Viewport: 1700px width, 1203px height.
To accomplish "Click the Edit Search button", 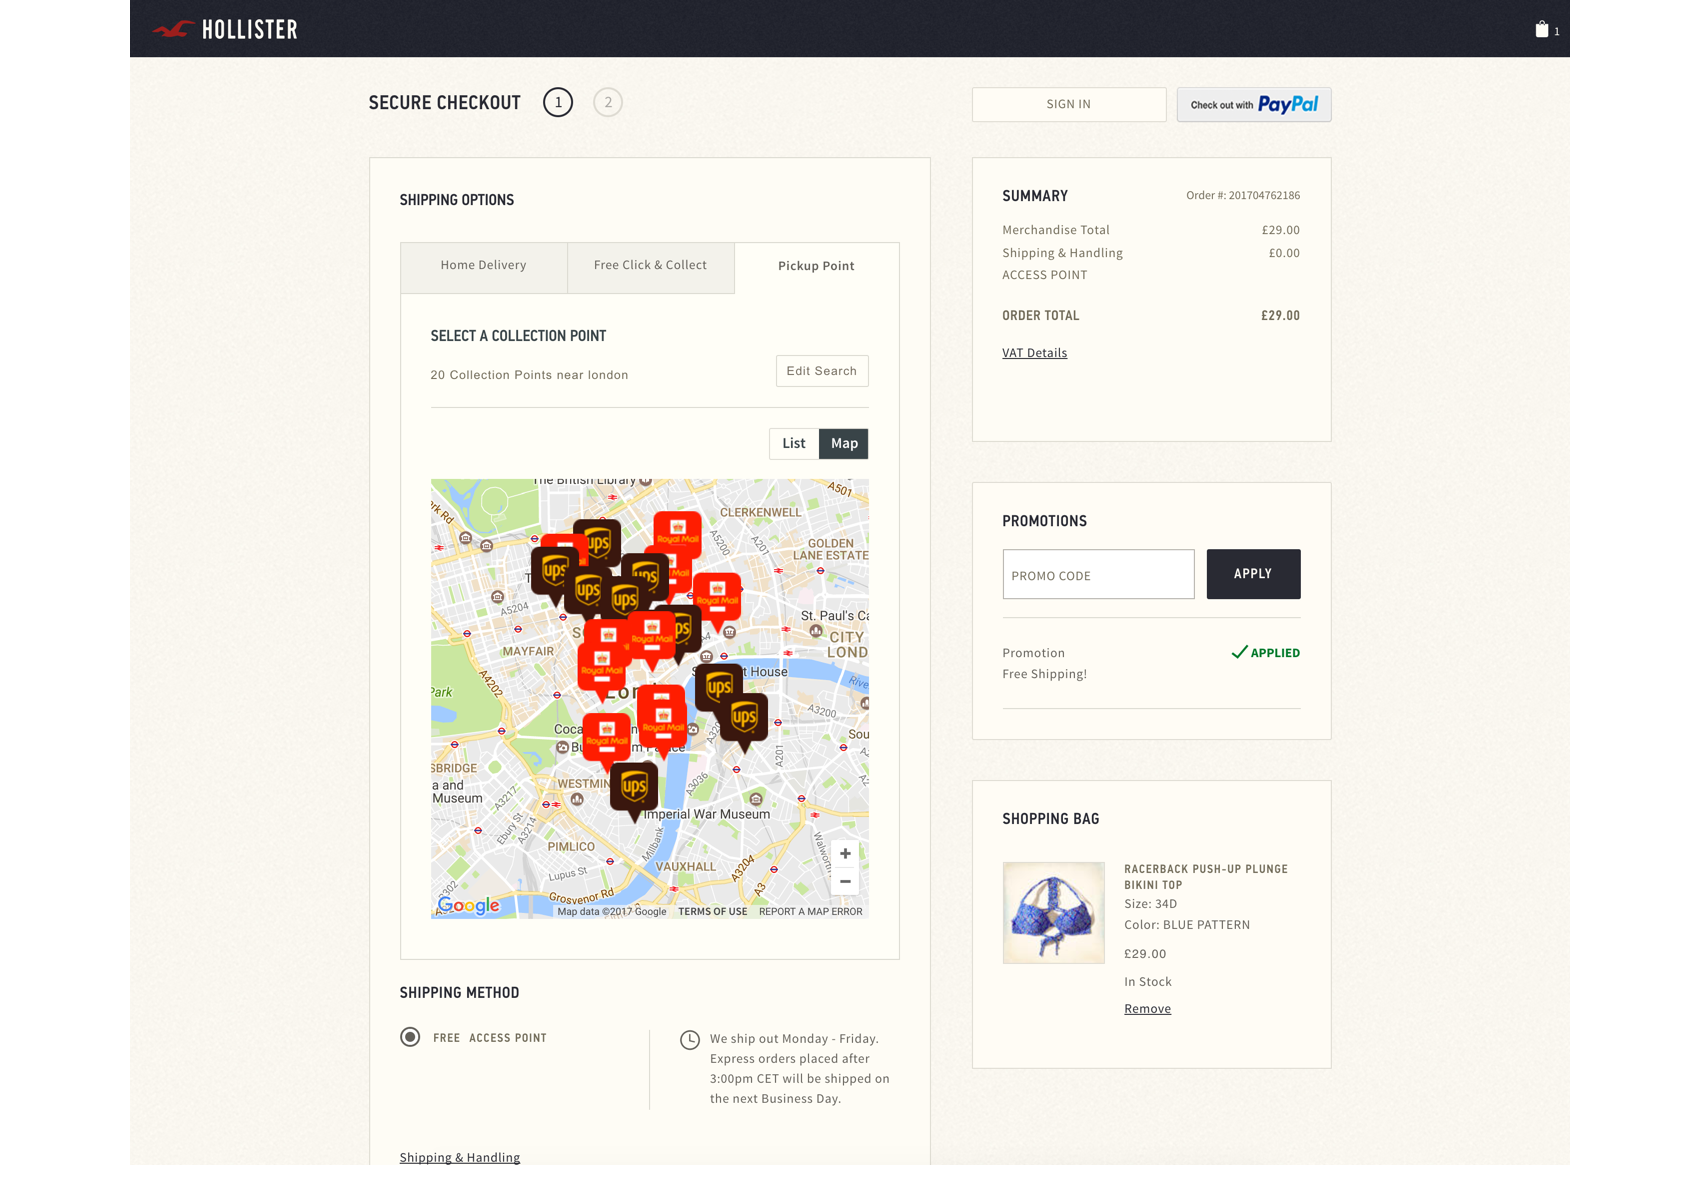I will 822,371.
